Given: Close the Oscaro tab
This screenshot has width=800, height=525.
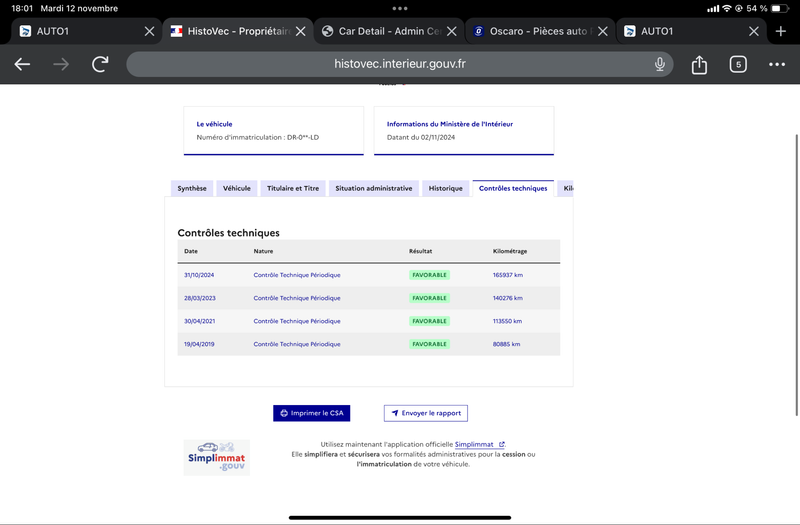Looking at the screenshot, I should [603, 31].
